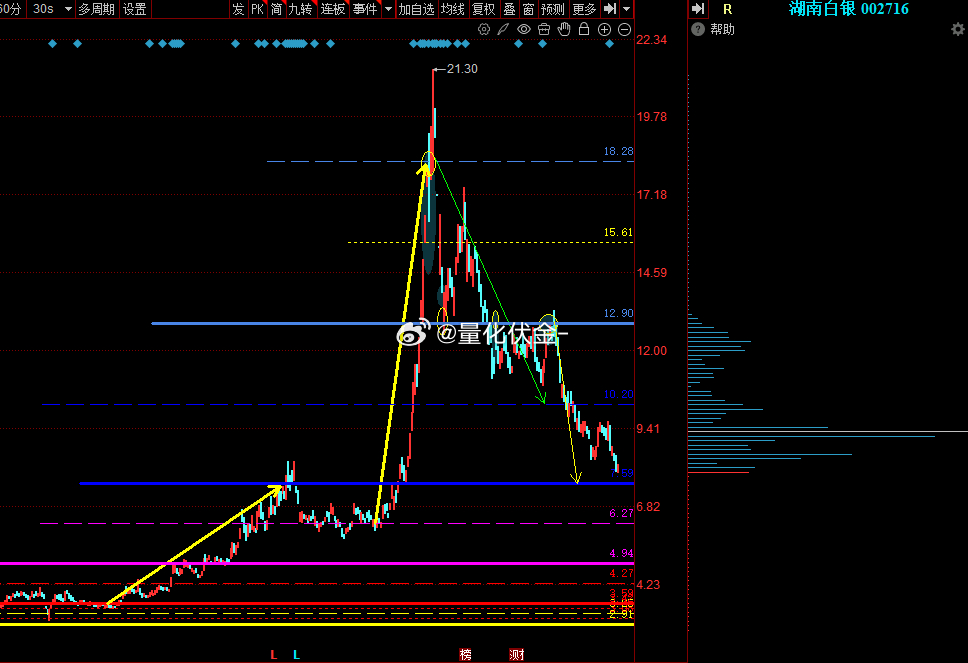Open 多周期 multi-period view
968x663 pixels.
[96, 9]
